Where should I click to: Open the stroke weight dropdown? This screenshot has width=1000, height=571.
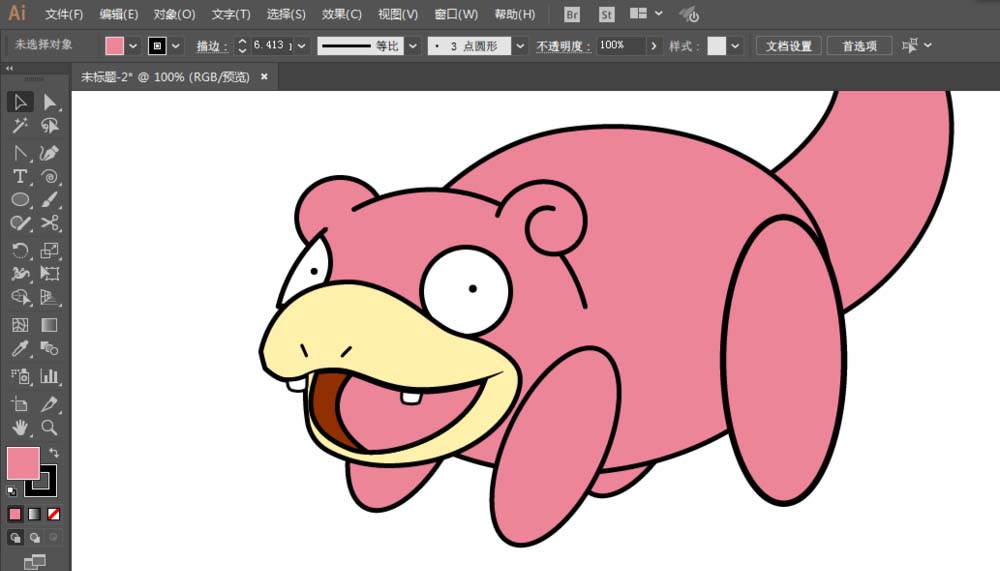click(x=302, y=46)
